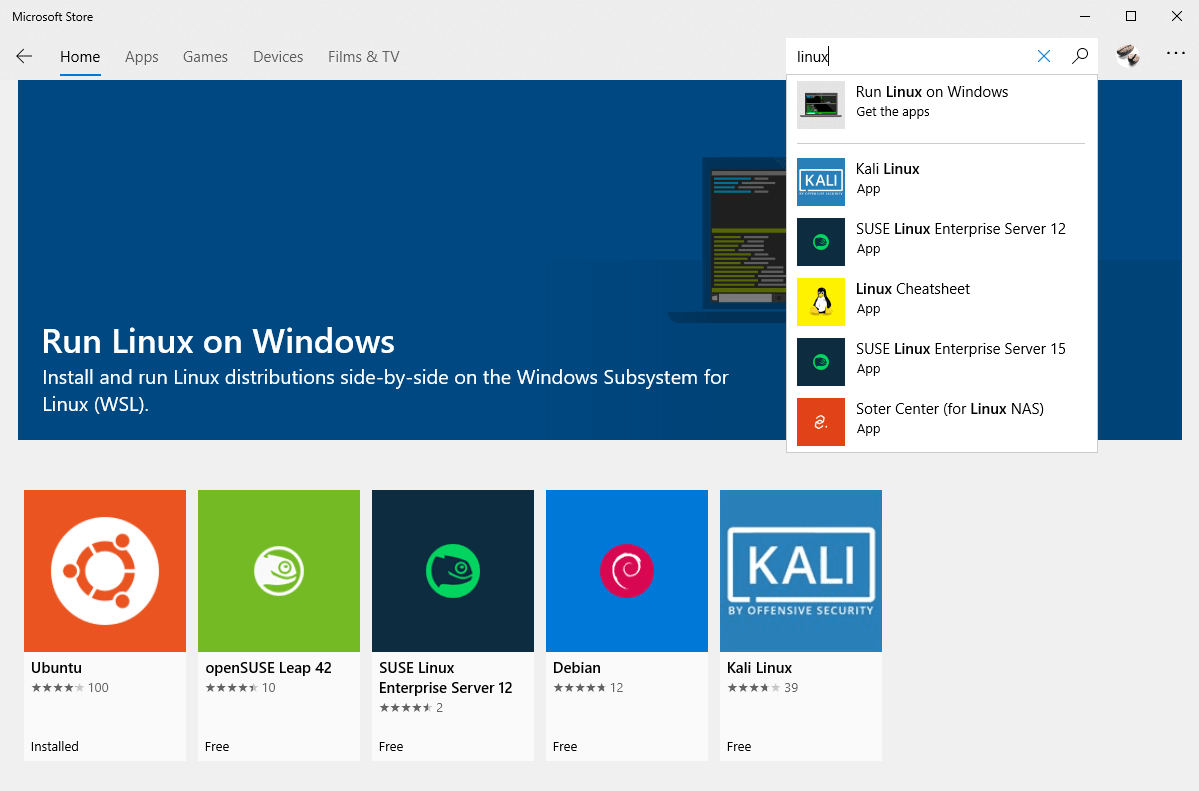The height and width of the screenshot is (791, 1199).
Task: Choose 'SUSE Linux Enterprise Server 12' suggestion text
Action: (x=960, y=229)
